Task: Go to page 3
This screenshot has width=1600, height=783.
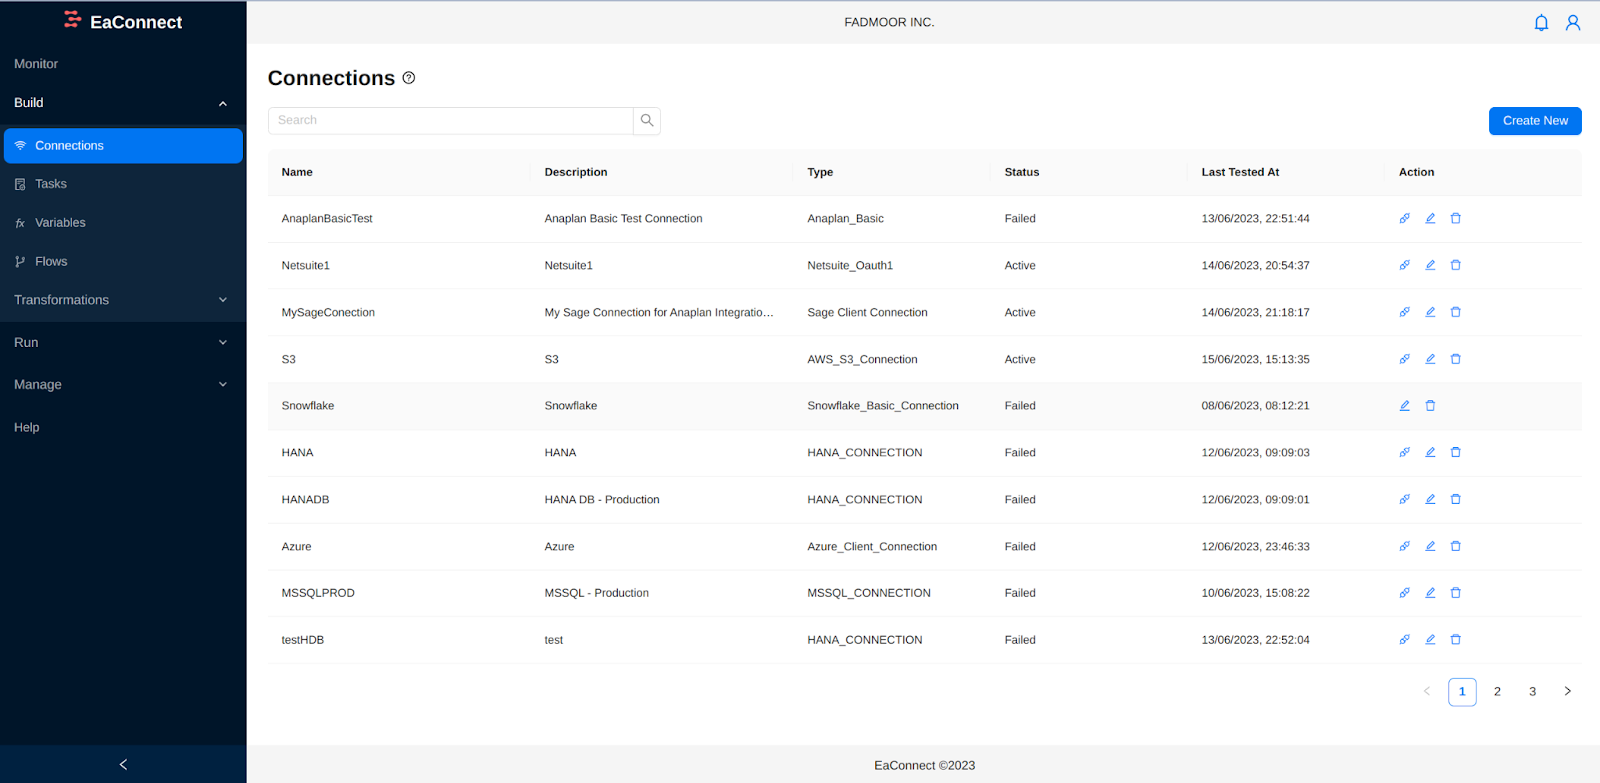Action: [1532, 692]
